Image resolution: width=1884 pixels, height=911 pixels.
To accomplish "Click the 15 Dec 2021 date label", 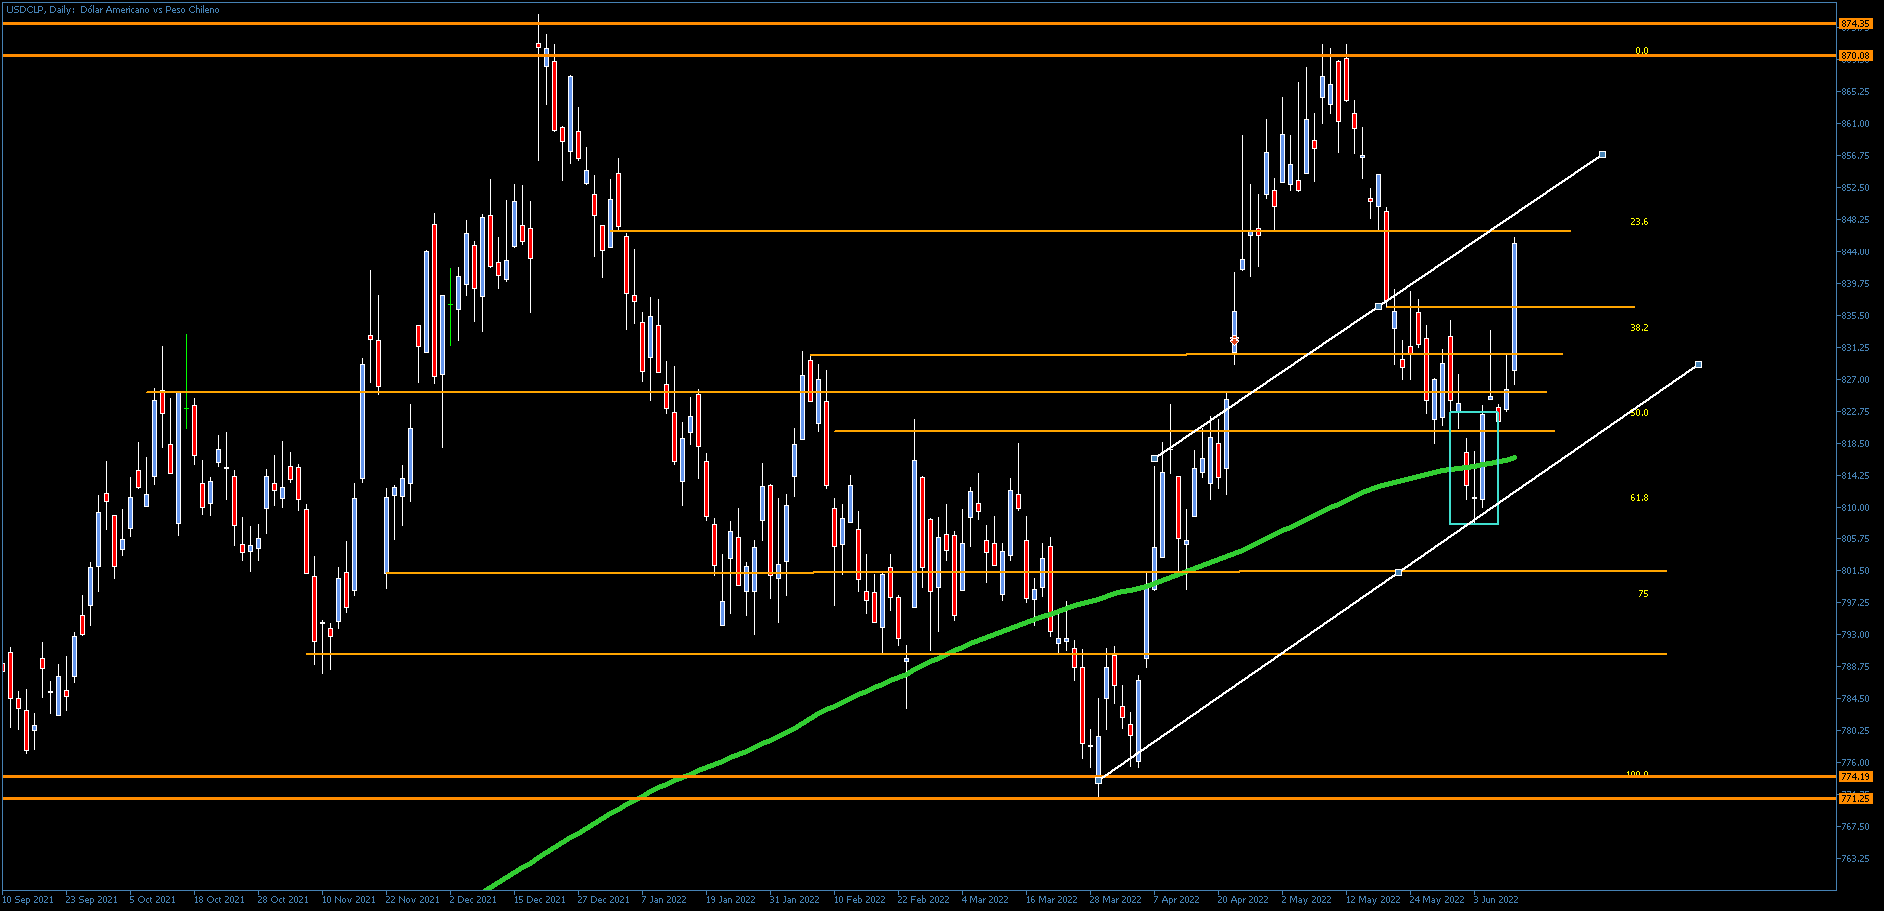I will (539, 900).
